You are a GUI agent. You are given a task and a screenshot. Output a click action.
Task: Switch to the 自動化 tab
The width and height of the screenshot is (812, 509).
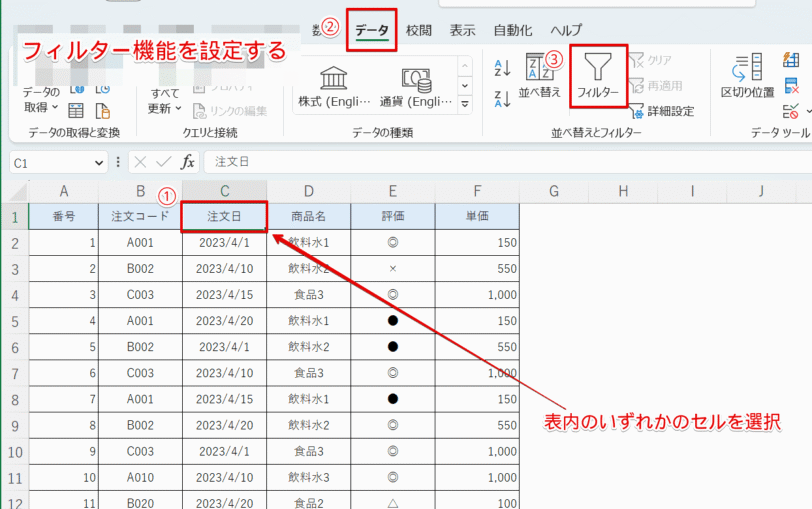click(x=513, y=30)
